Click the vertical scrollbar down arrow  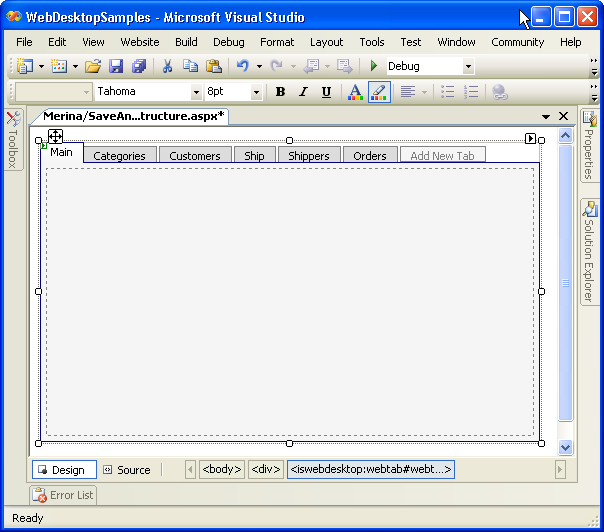coord(565,448)
